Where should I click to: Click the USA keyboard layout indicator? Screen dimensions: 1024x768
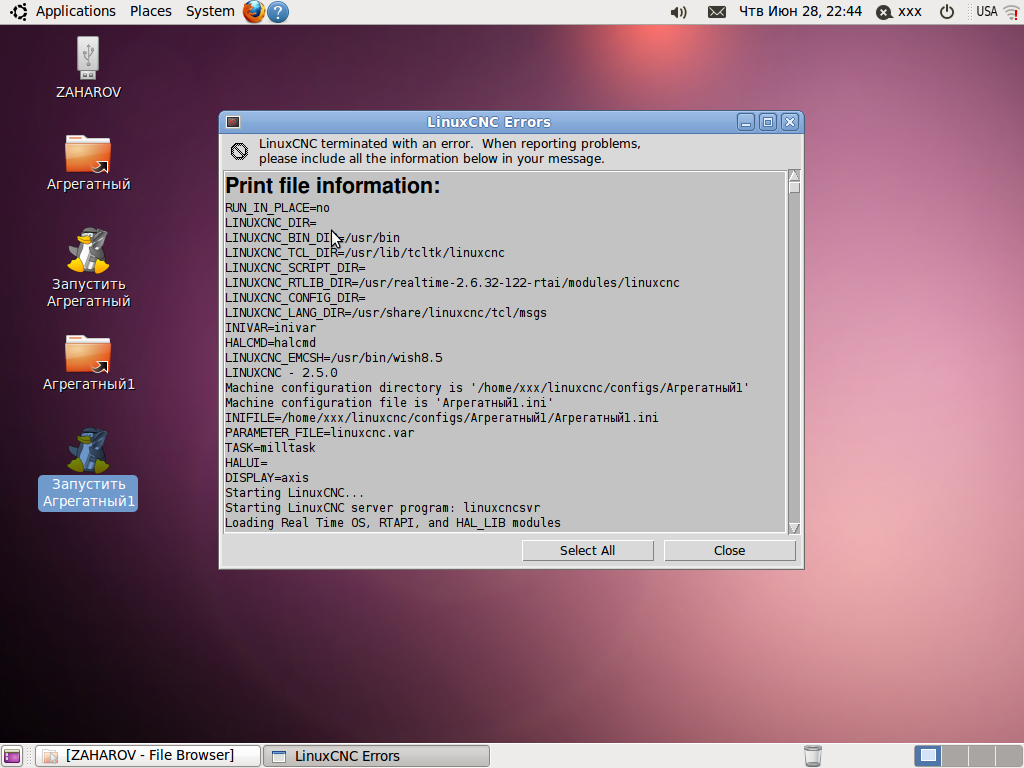(x=987, y=12)
